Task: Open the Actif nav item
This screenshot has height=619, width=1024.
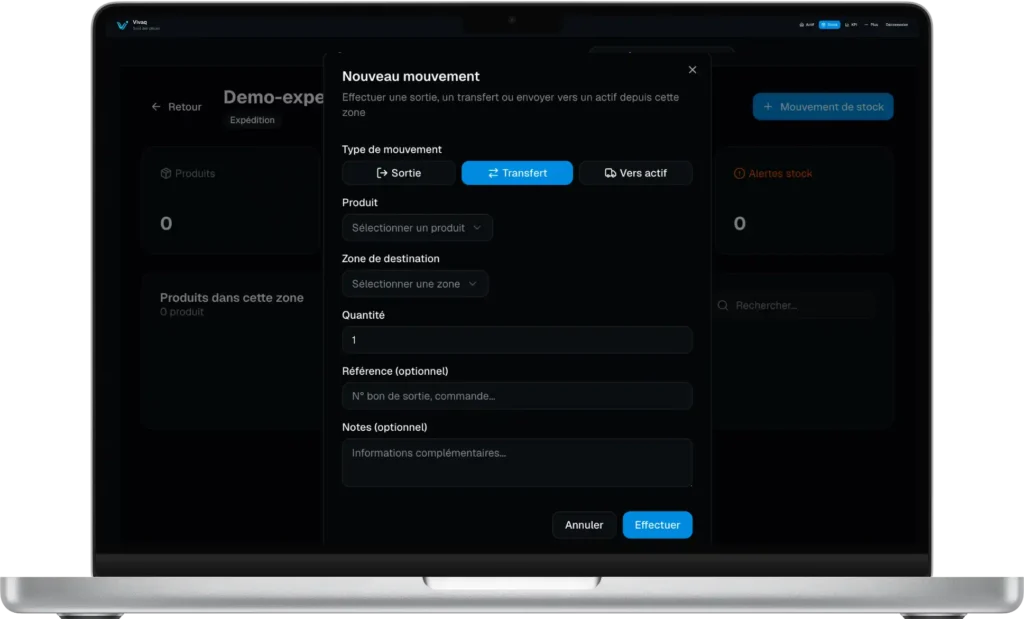Action: coord(806,25)
